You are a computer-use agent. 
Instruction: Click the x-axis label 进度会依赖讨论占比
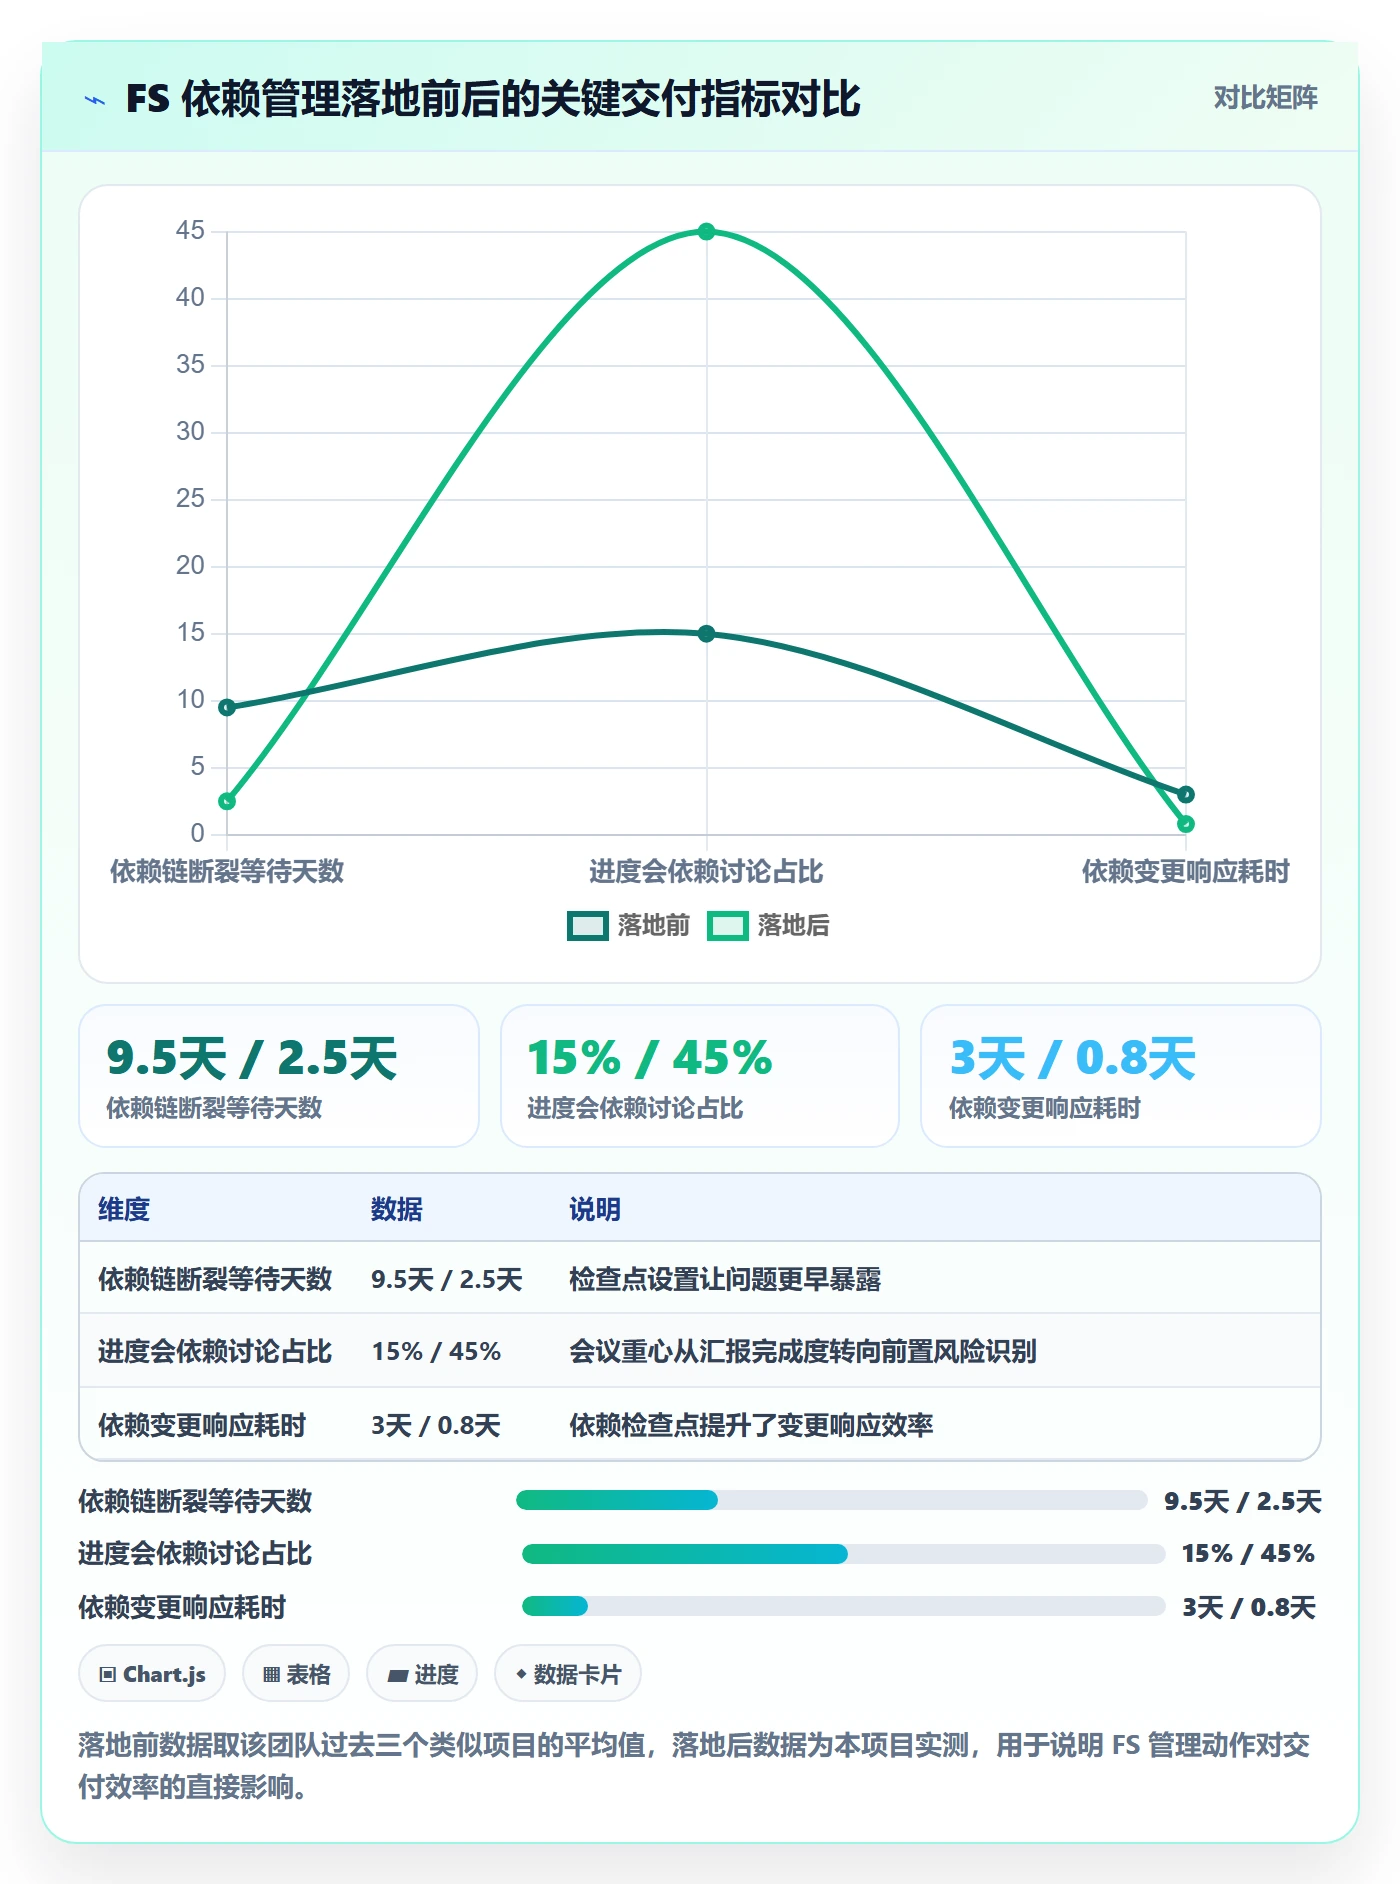706,872
